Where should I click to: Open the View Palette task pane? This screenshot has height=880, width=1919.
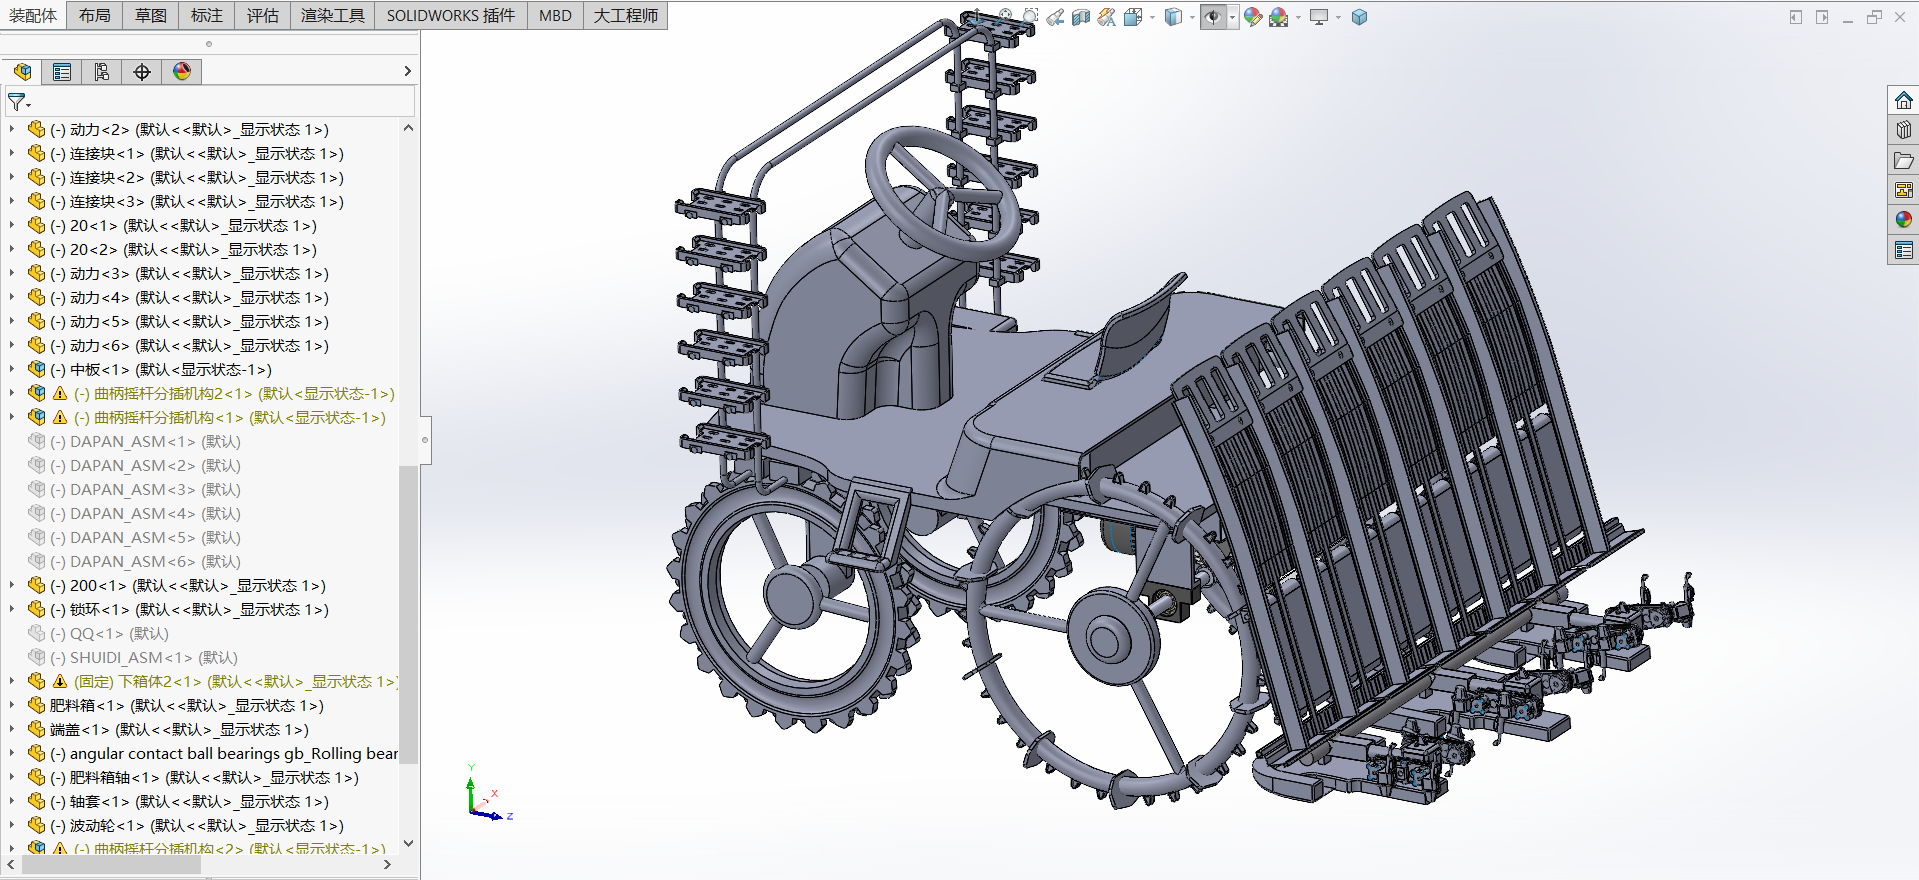pyautogui.click(x=1903, y=190)
